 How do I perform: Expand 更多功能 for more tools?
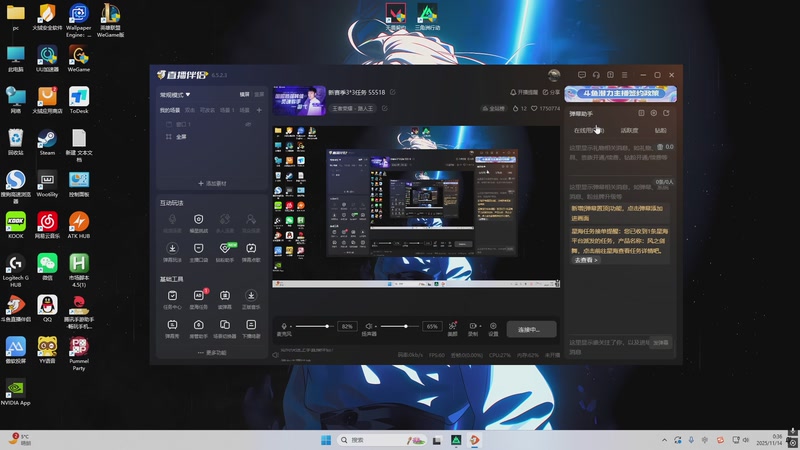pos(212,353)
